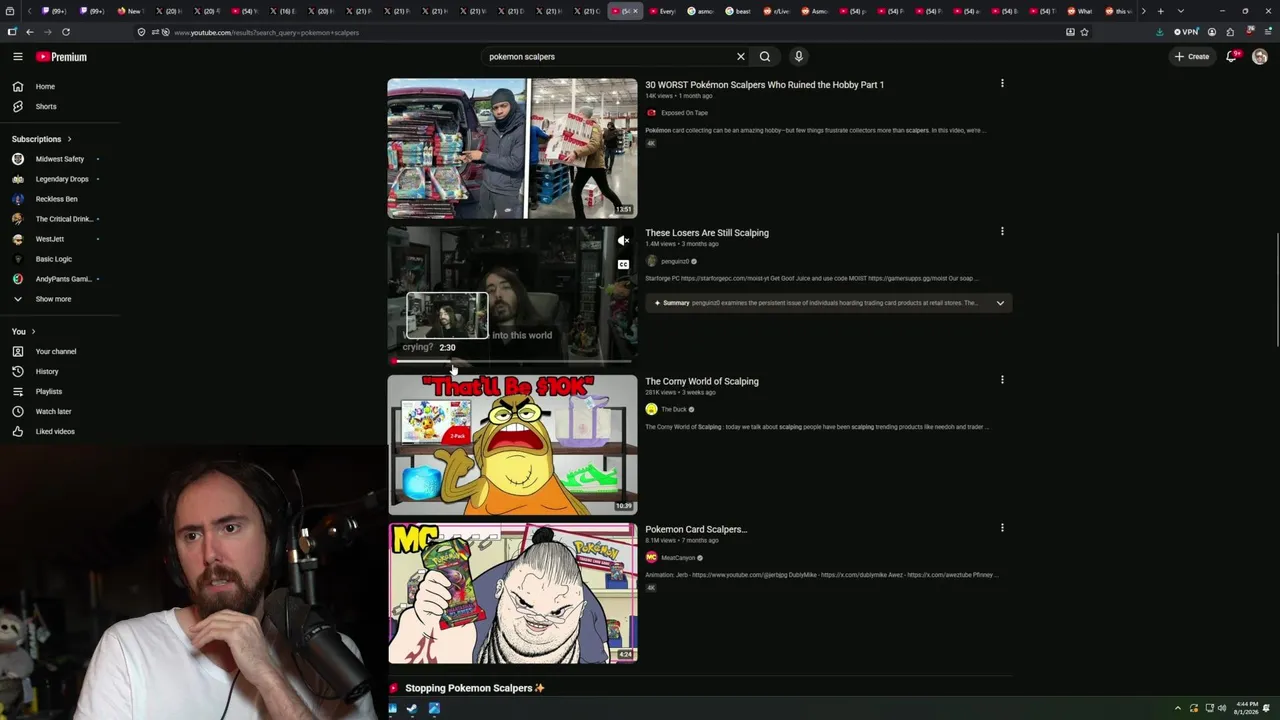Open options for 30 WORST Pokémon Scalpers video
The height and width of the screenshot is (720, 1280).
pyautogui.click(x=1002, y=84)
